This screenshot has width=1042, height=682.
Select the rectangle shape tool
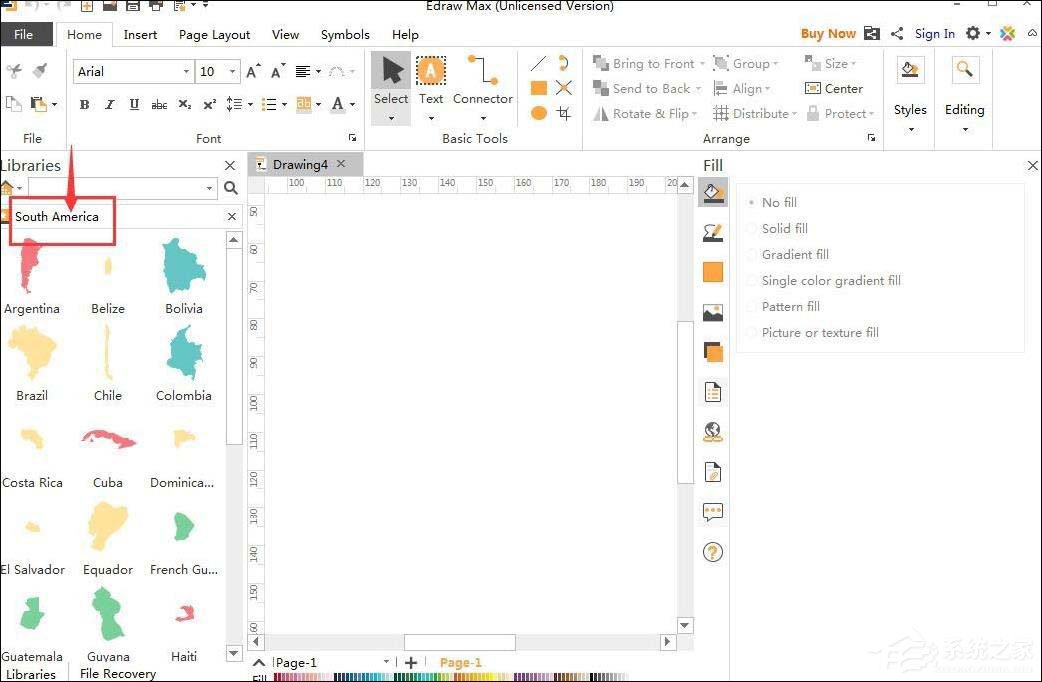[539, 88]
